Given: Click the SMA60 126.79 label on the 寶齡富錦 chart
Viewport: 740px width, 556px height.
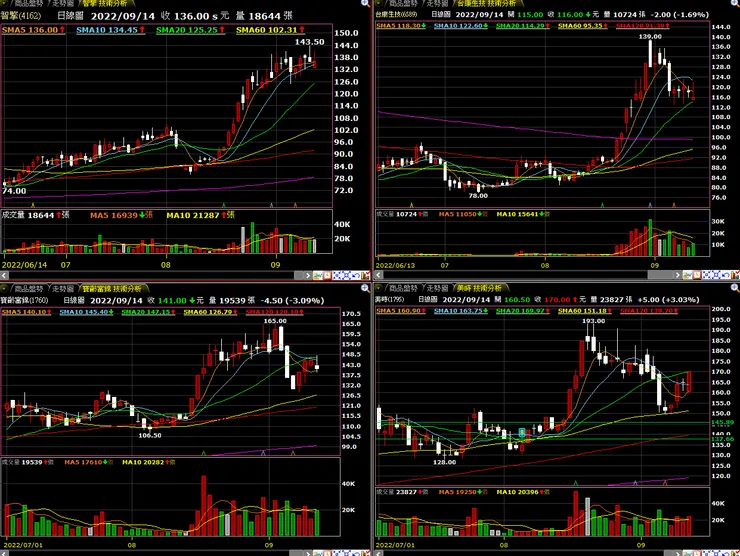Looking at the screenshot, I should [210, 312].
